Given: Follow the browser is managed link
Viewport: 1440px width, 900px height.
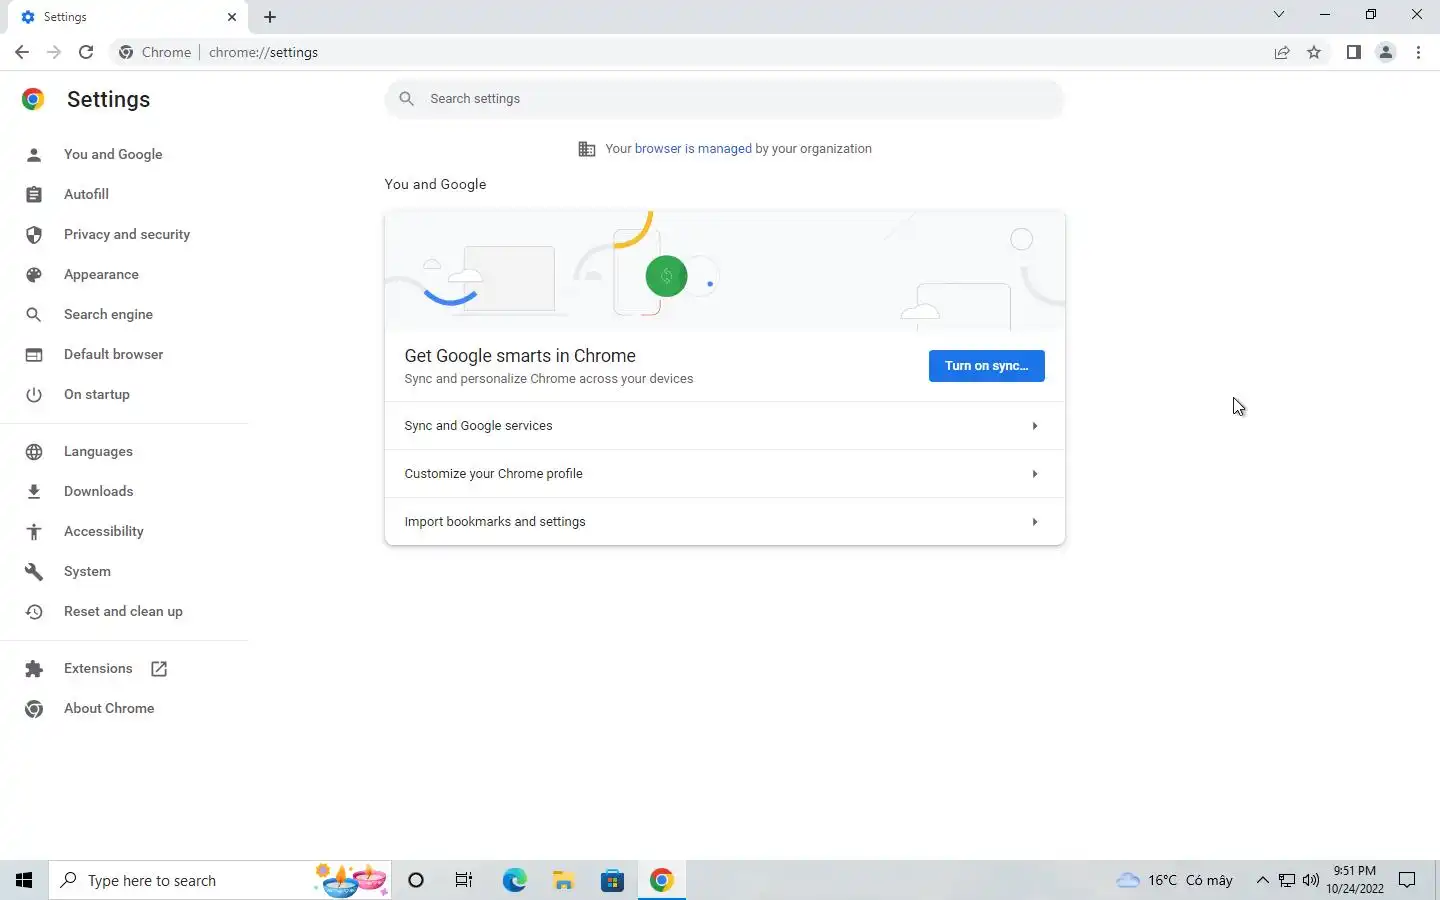Looking at the screenshot, I should [693, 148].
